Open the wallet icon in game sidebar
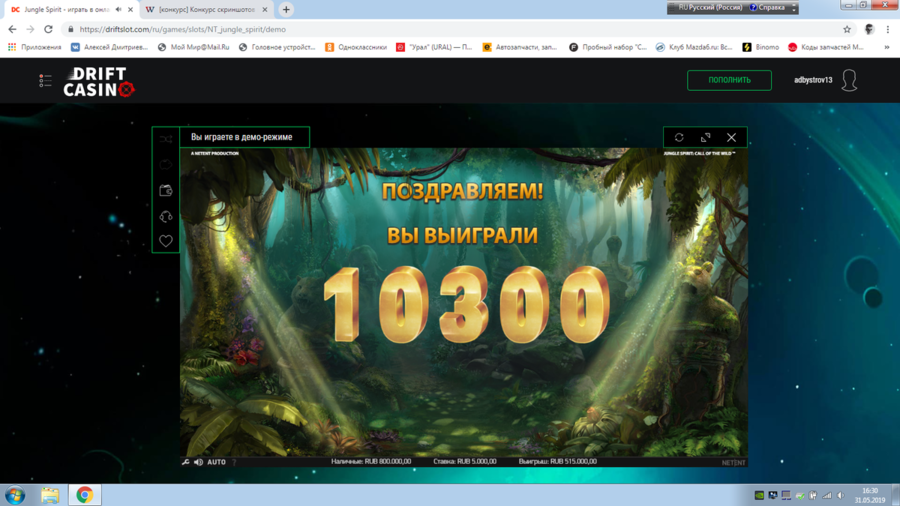The width and height of the screenshot is (900, 506). (166, 190)
